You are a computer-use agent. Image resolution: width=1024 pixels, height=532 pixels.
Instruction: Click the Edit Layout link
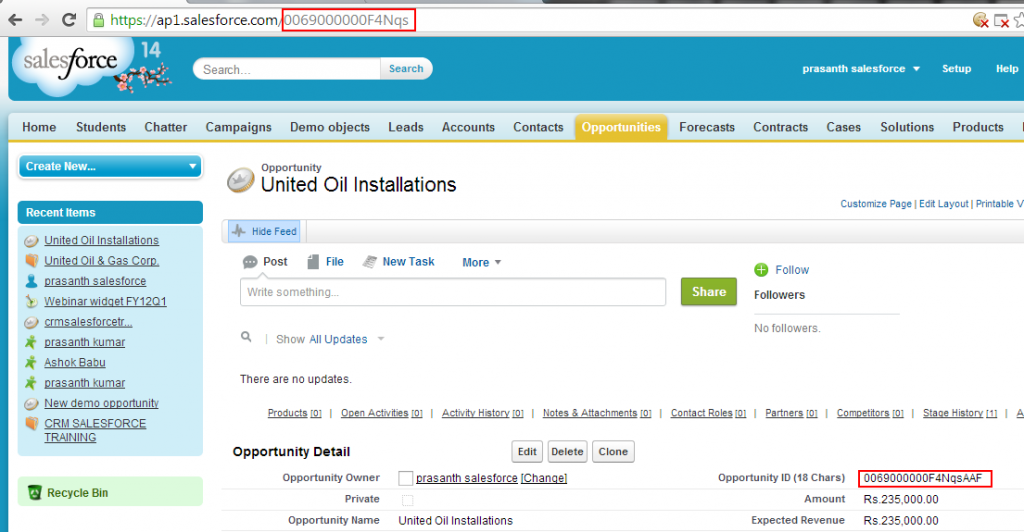pos(944,204)
